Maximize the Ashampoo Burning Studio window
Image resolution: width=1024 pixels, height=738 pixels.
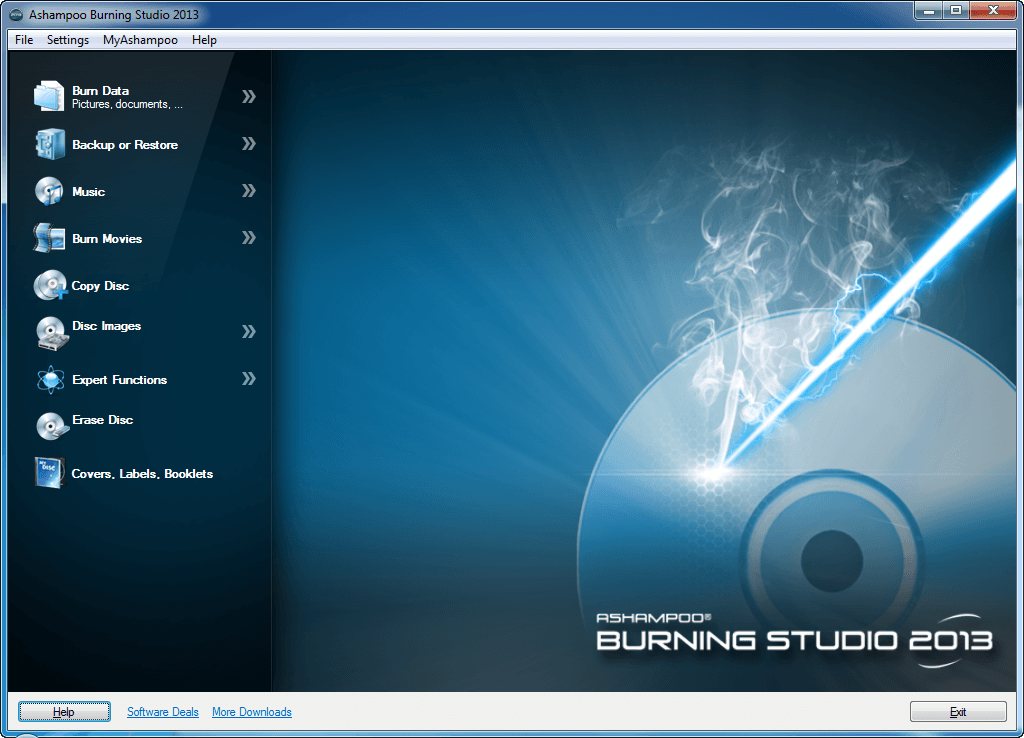point(955,11)
